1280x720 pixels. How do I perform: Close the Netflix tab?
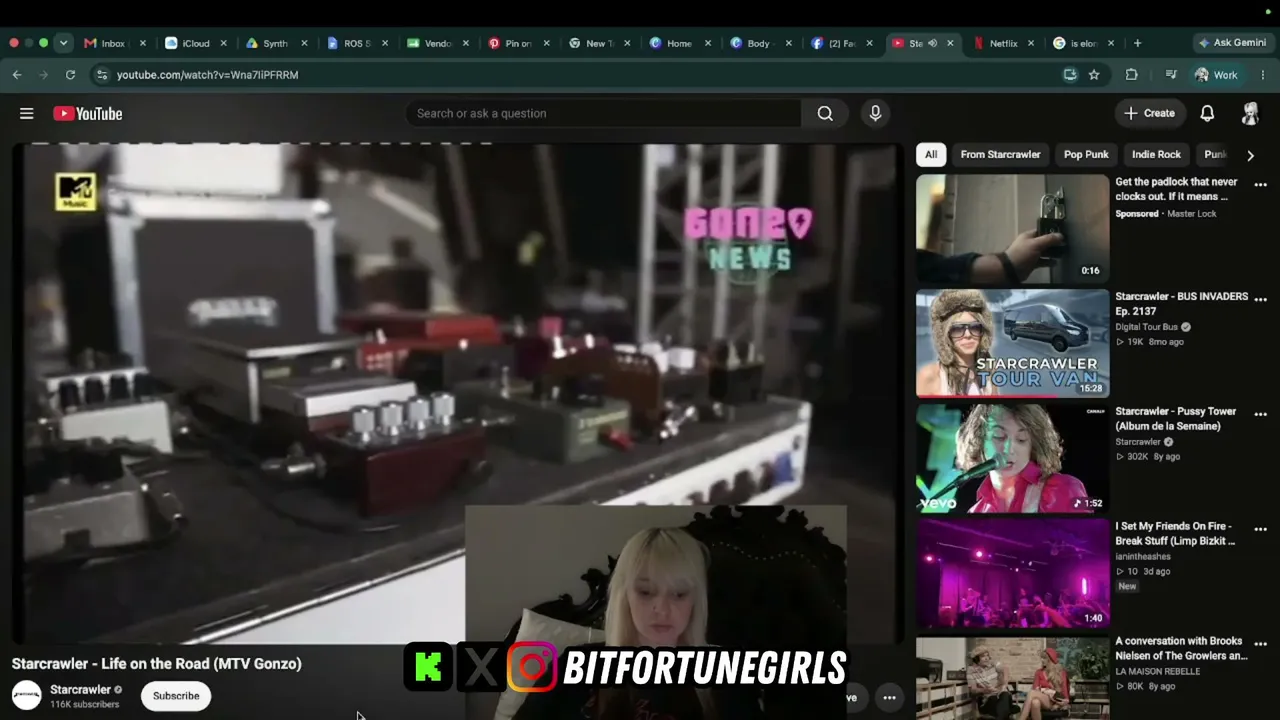(x=1030, y=43)
